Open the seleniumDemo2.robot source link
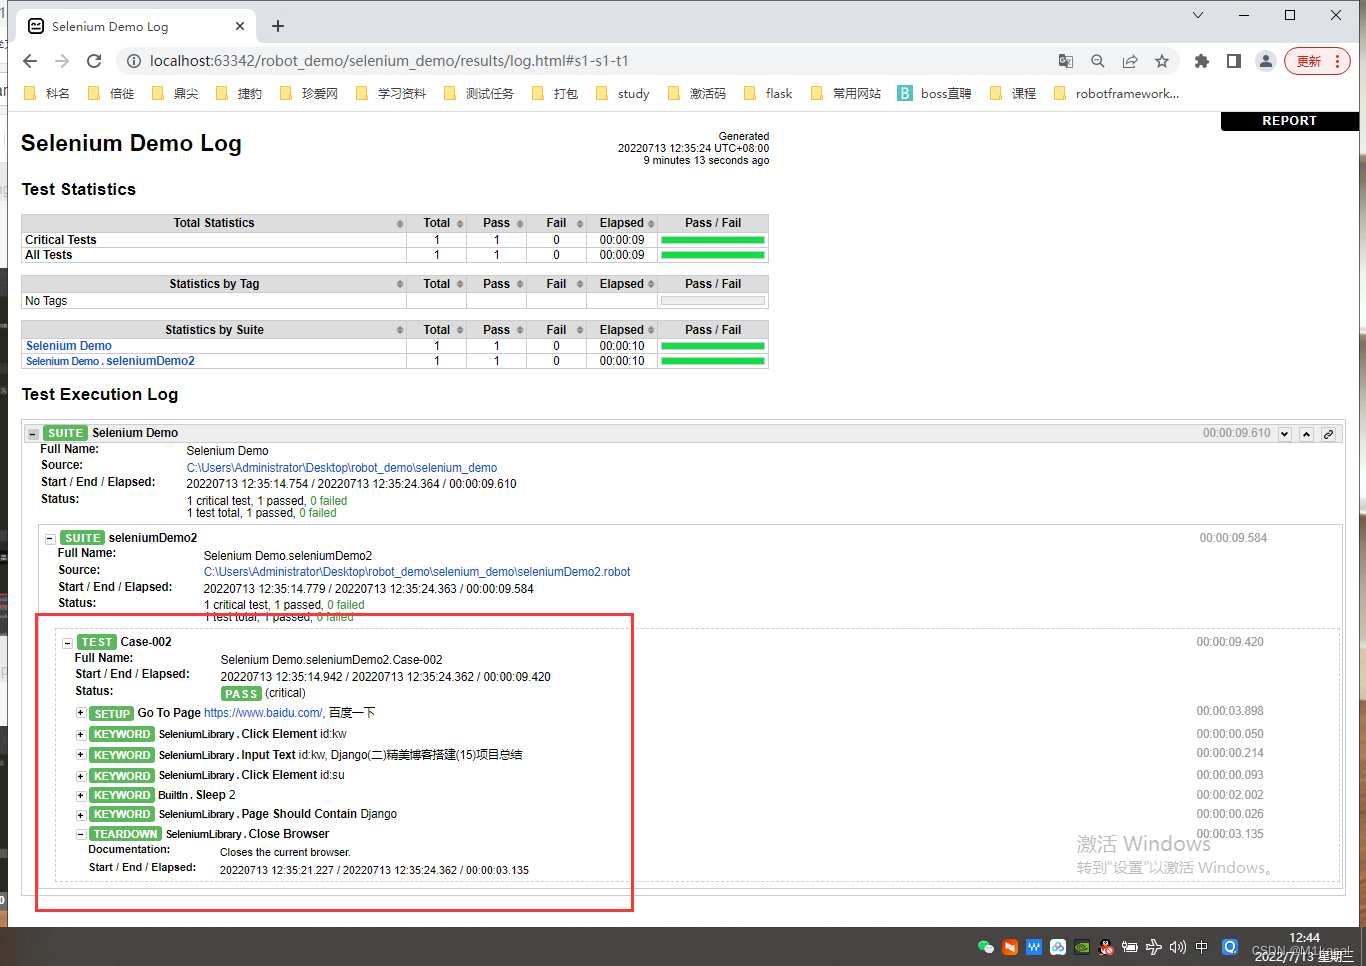The width and height of the screenshot is (1366, 966). pos(417,572)
